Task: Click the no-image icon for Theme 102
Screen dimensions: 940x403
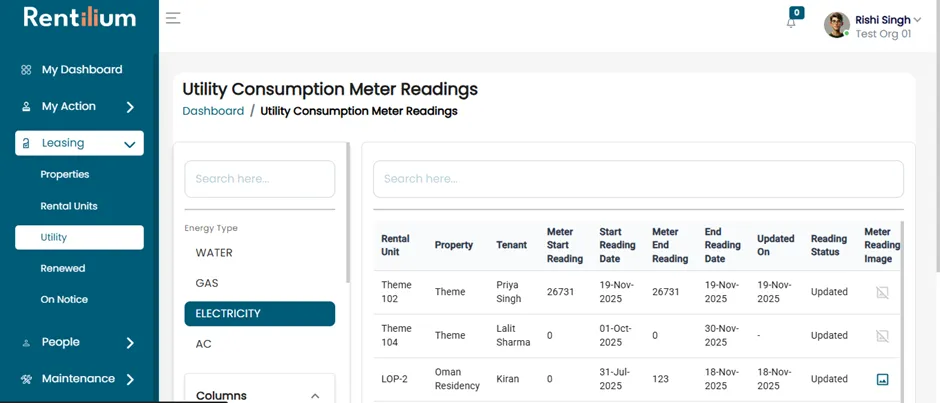Action: point(882,292)
